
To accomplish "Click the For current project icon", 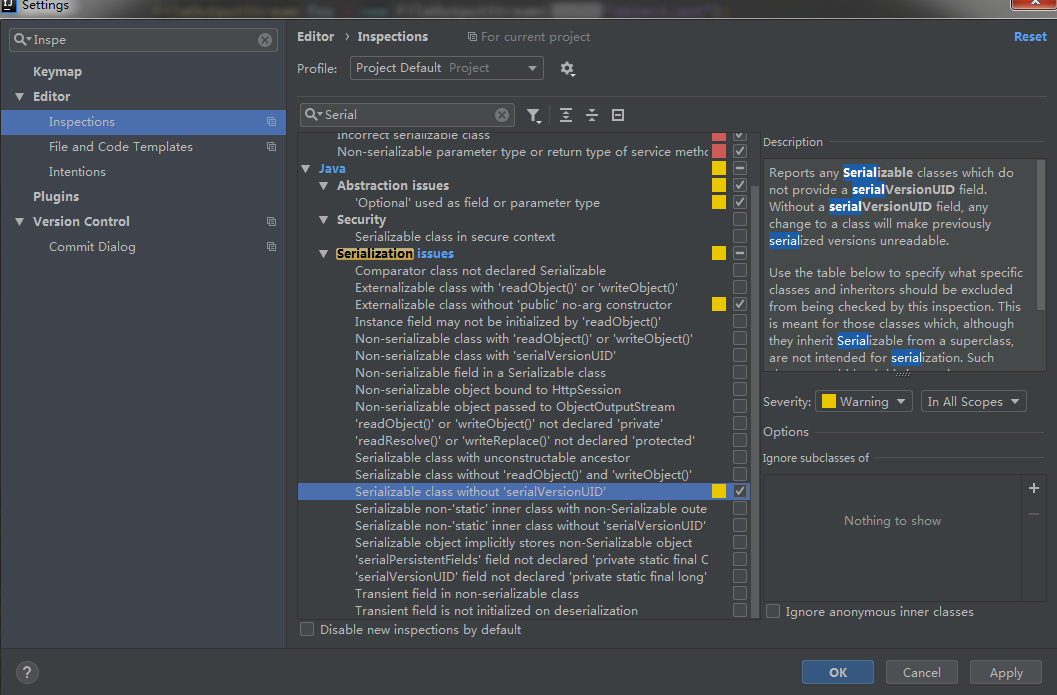I will point(473,37).
